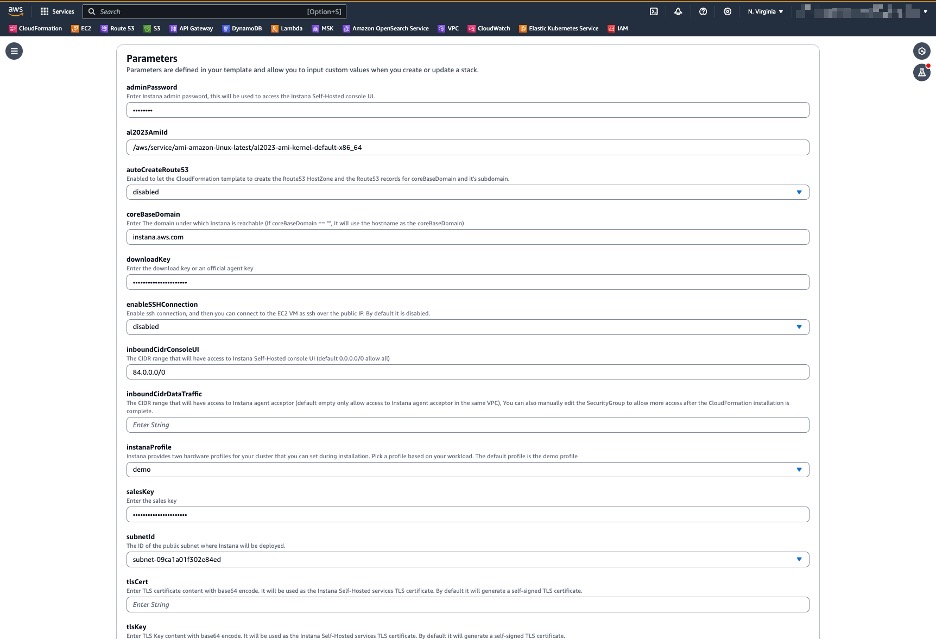Screen dimensions: 936x640
Task: Open the EC2 favorites shortcut
Action: (81, 28)
